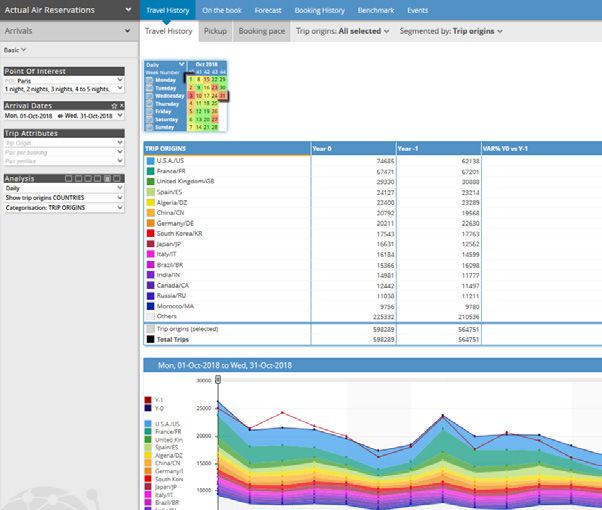
Task: Click the Total Trips row label
Action: click(173, 339)
